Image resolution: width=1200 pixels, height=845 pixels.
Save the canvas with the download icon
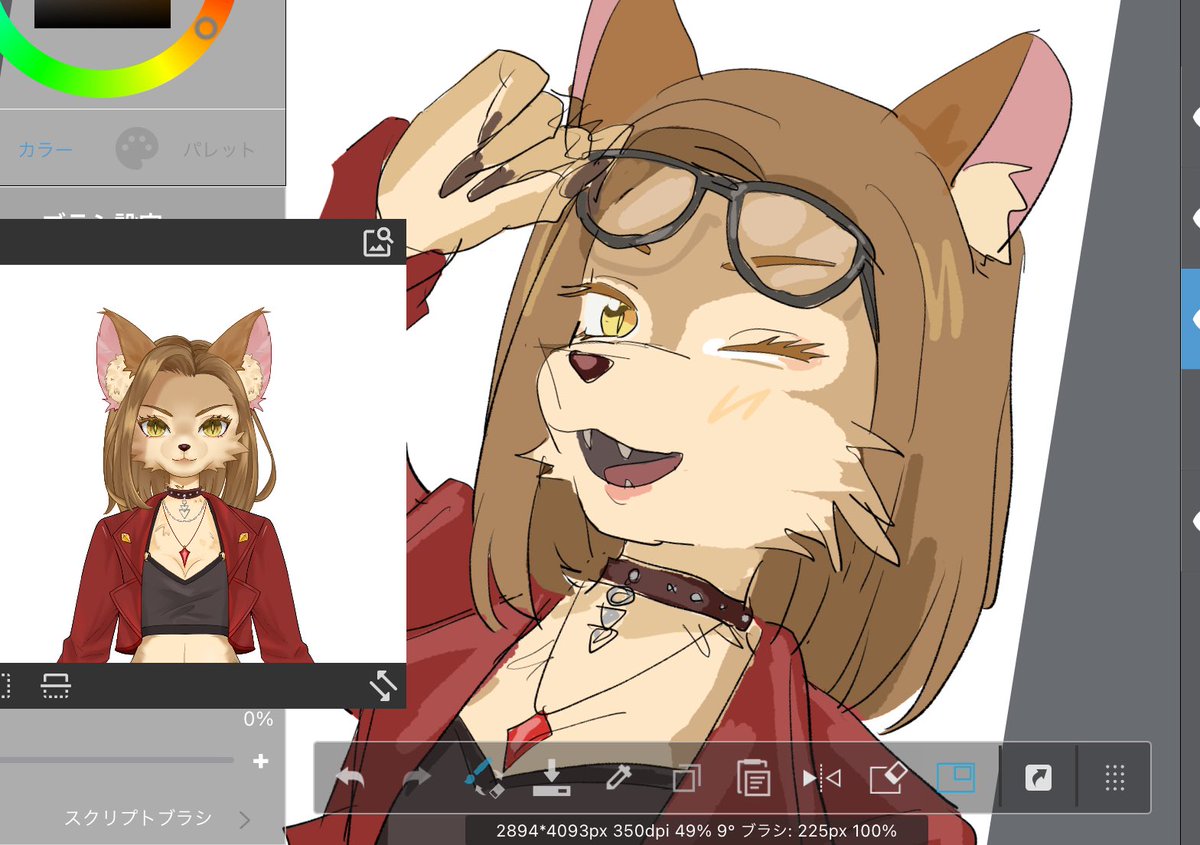[x=551, y=777]
